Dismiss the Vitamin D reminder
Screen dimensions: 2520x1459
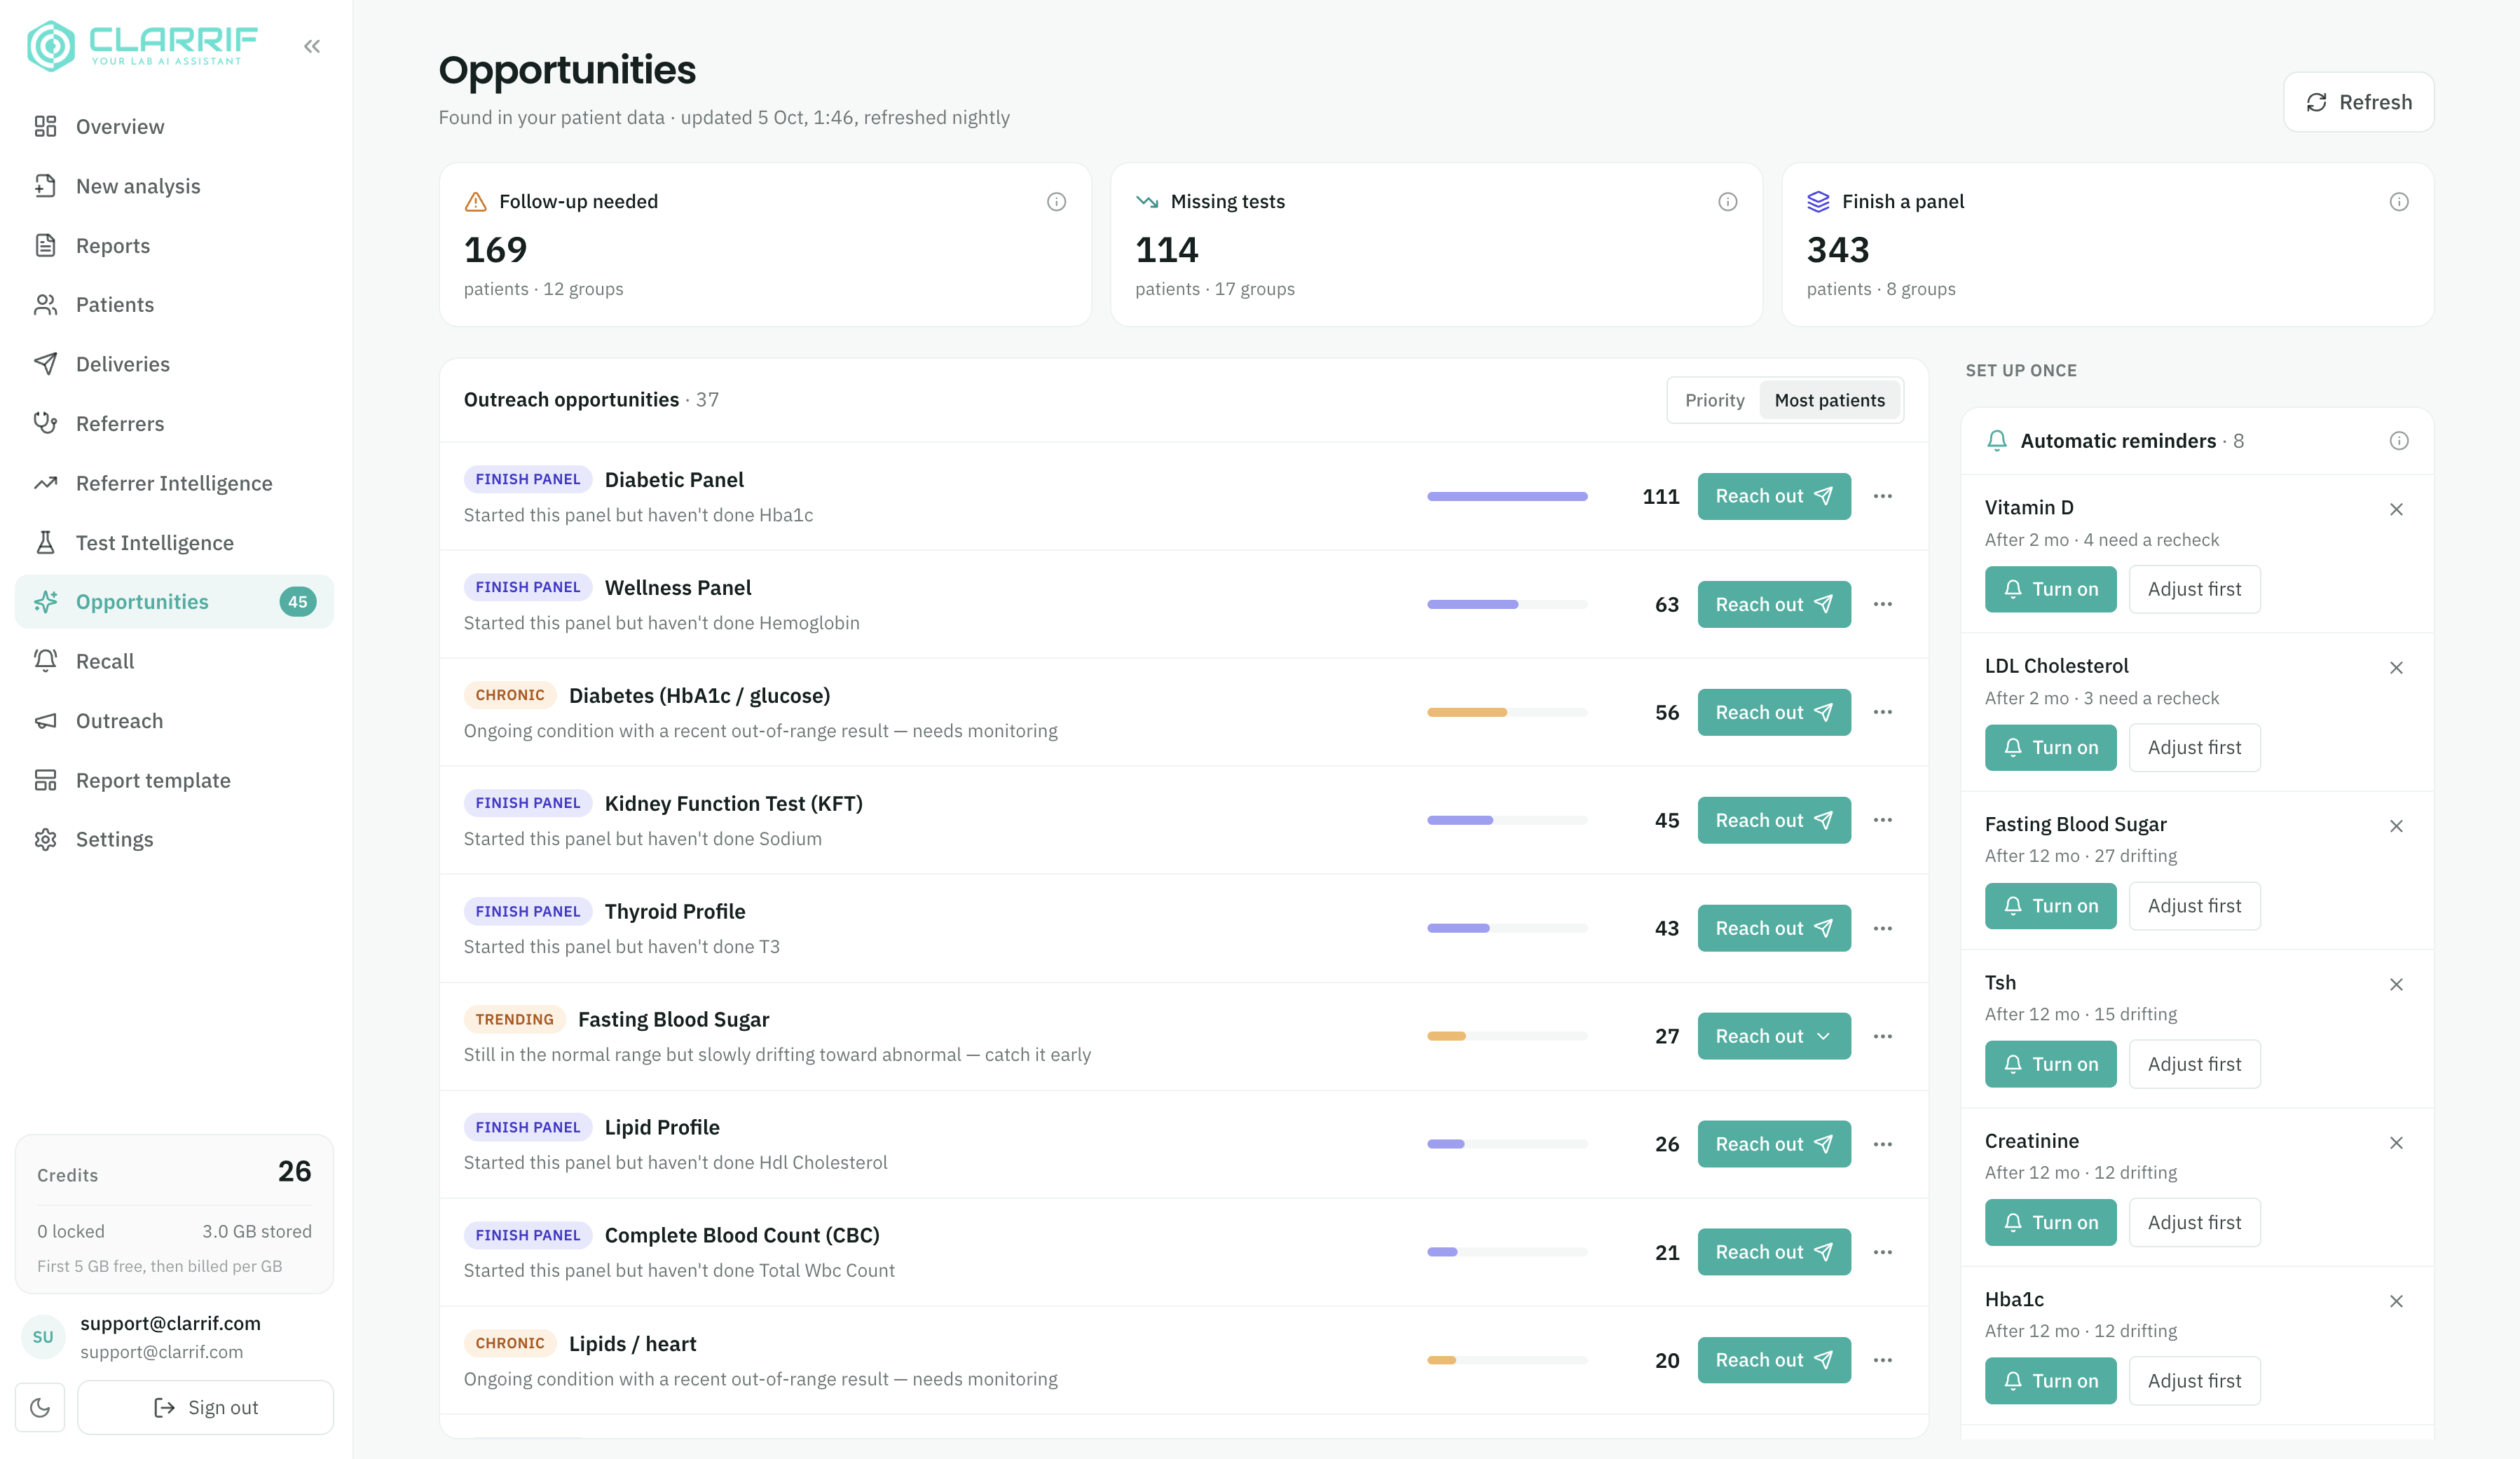pos(2396,510)
